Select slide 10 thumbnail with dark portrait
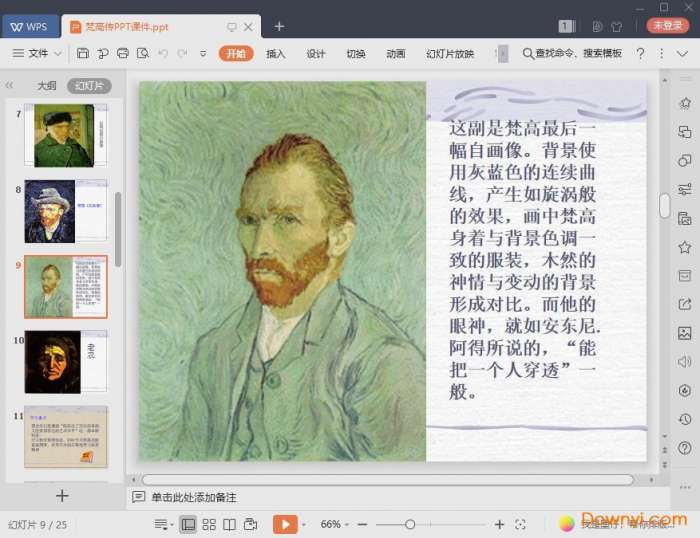700x538 pixels. coord(65,361)
